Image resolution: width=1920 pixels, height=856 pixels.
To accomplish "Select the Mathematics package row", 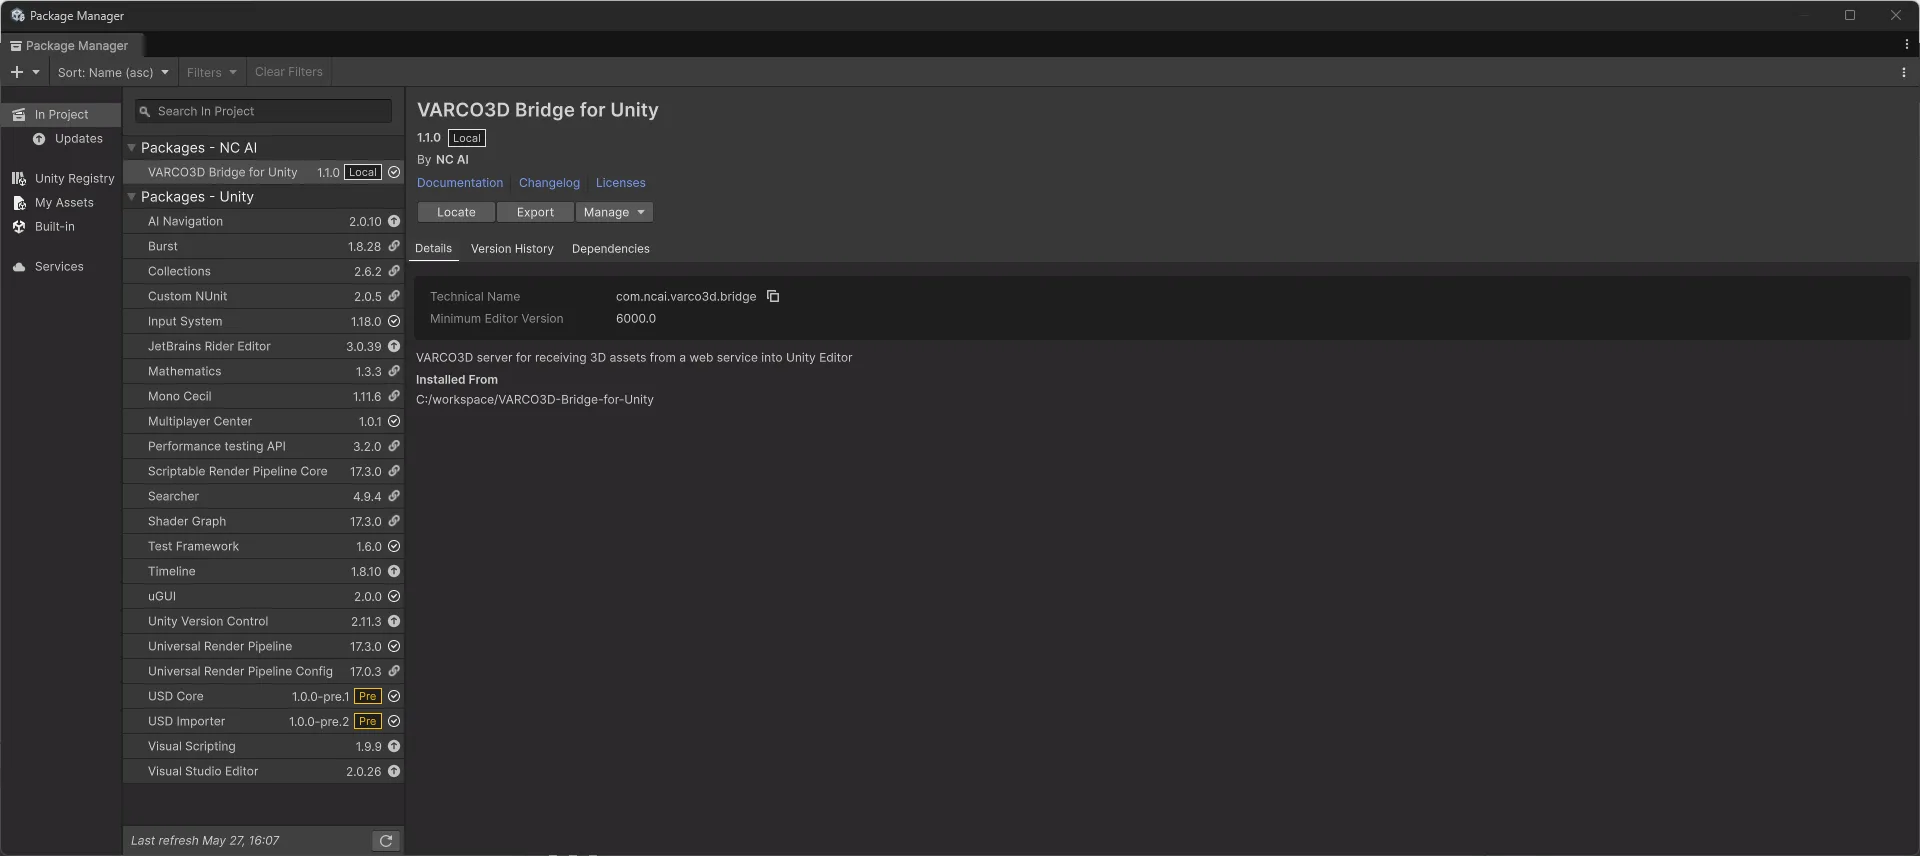I will (x=263, y=371).
